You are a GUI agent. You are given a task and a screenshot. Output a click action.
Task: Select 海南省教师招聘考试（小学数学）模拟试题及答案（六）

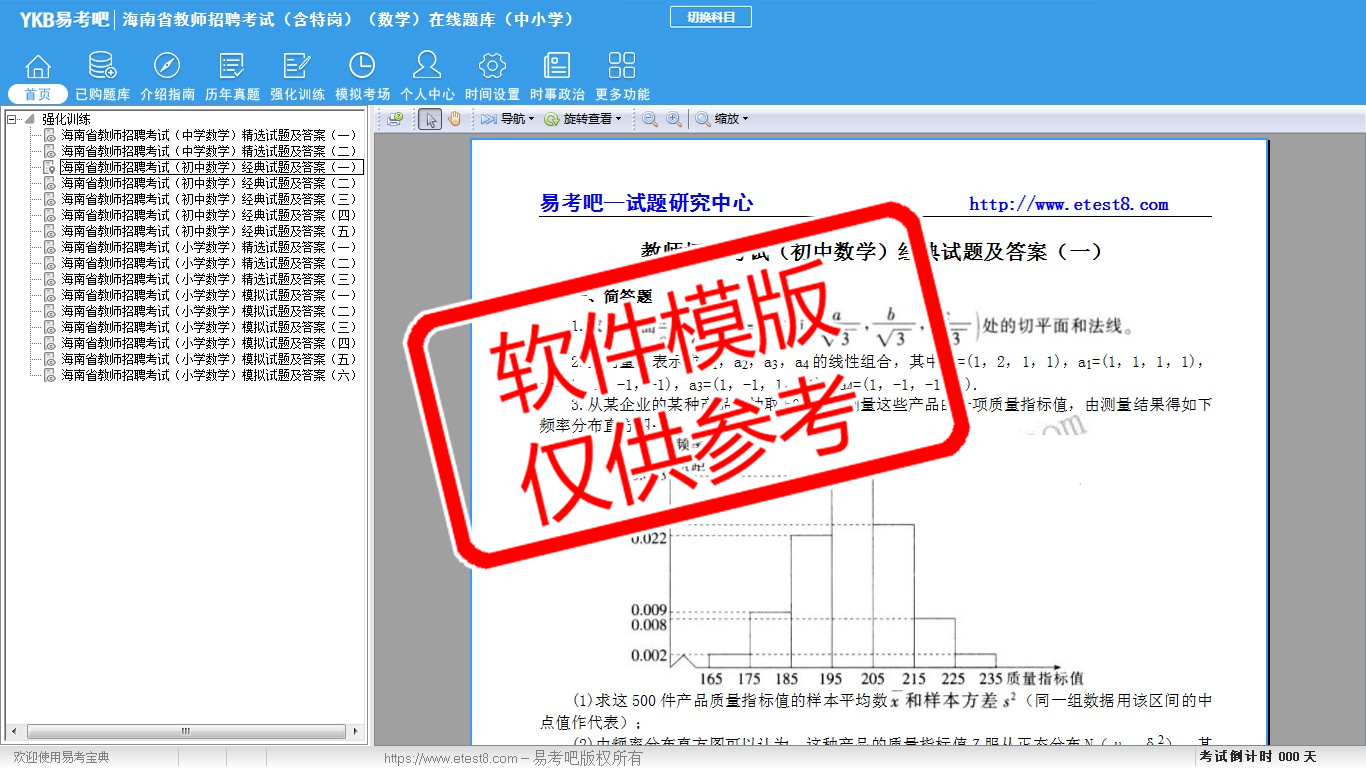pyautogui.click(x=209, y=375)
